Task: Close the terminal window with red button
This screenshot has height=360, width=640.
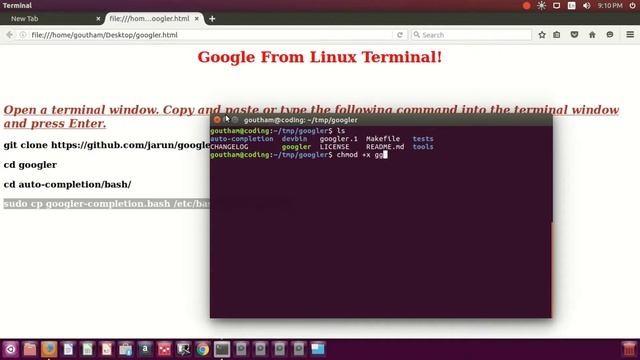Action: pos(217,120)
